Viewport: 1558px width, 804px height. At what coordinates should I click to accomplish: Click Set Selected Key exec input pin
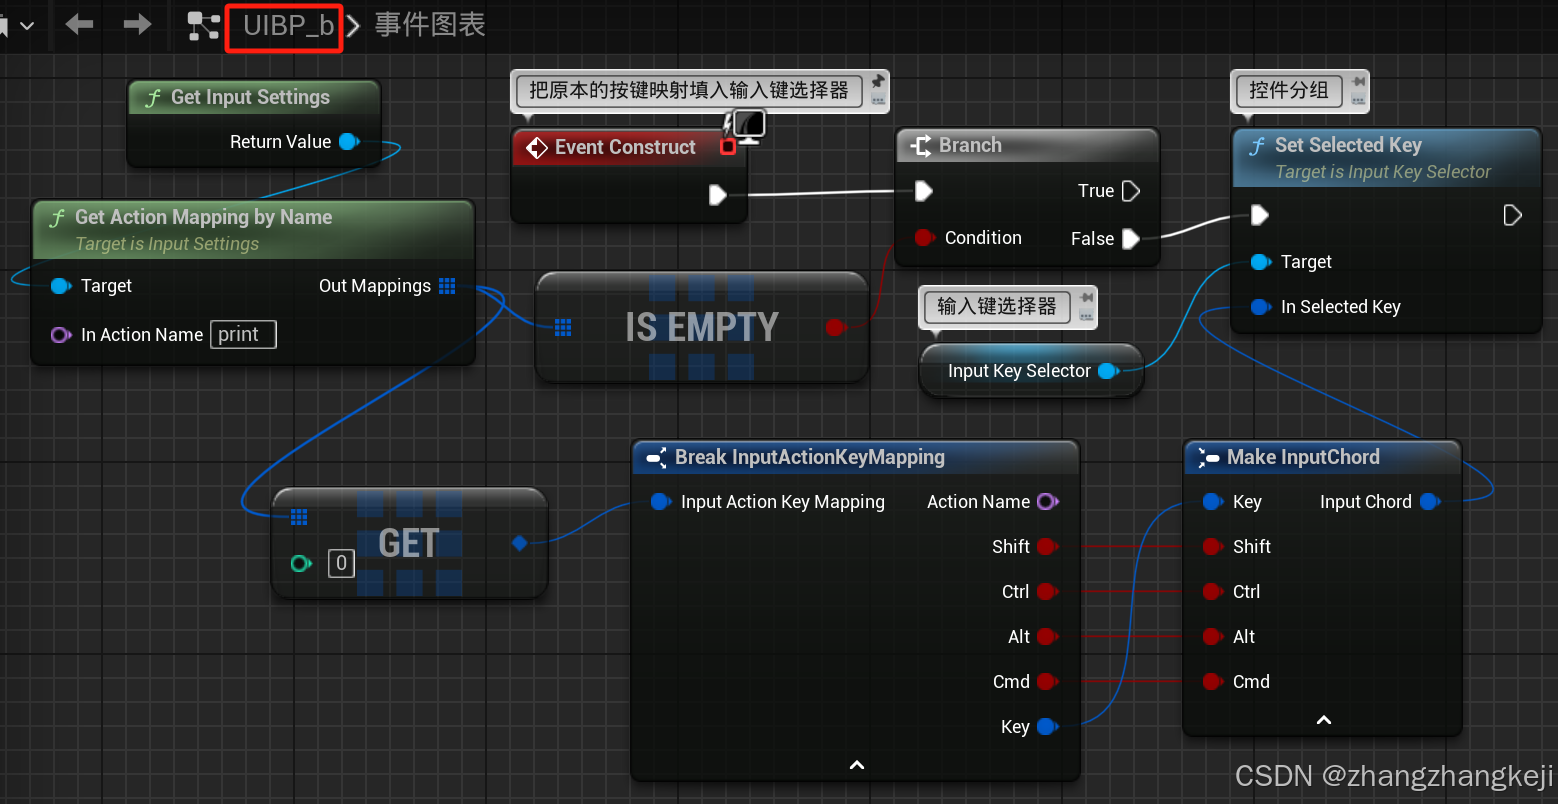tap(1260, 215)
